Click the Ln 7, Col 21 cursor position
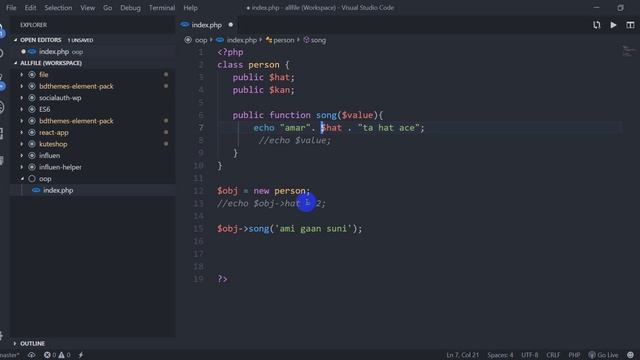Screen dimensions: 640x360 tap(462, 355)
